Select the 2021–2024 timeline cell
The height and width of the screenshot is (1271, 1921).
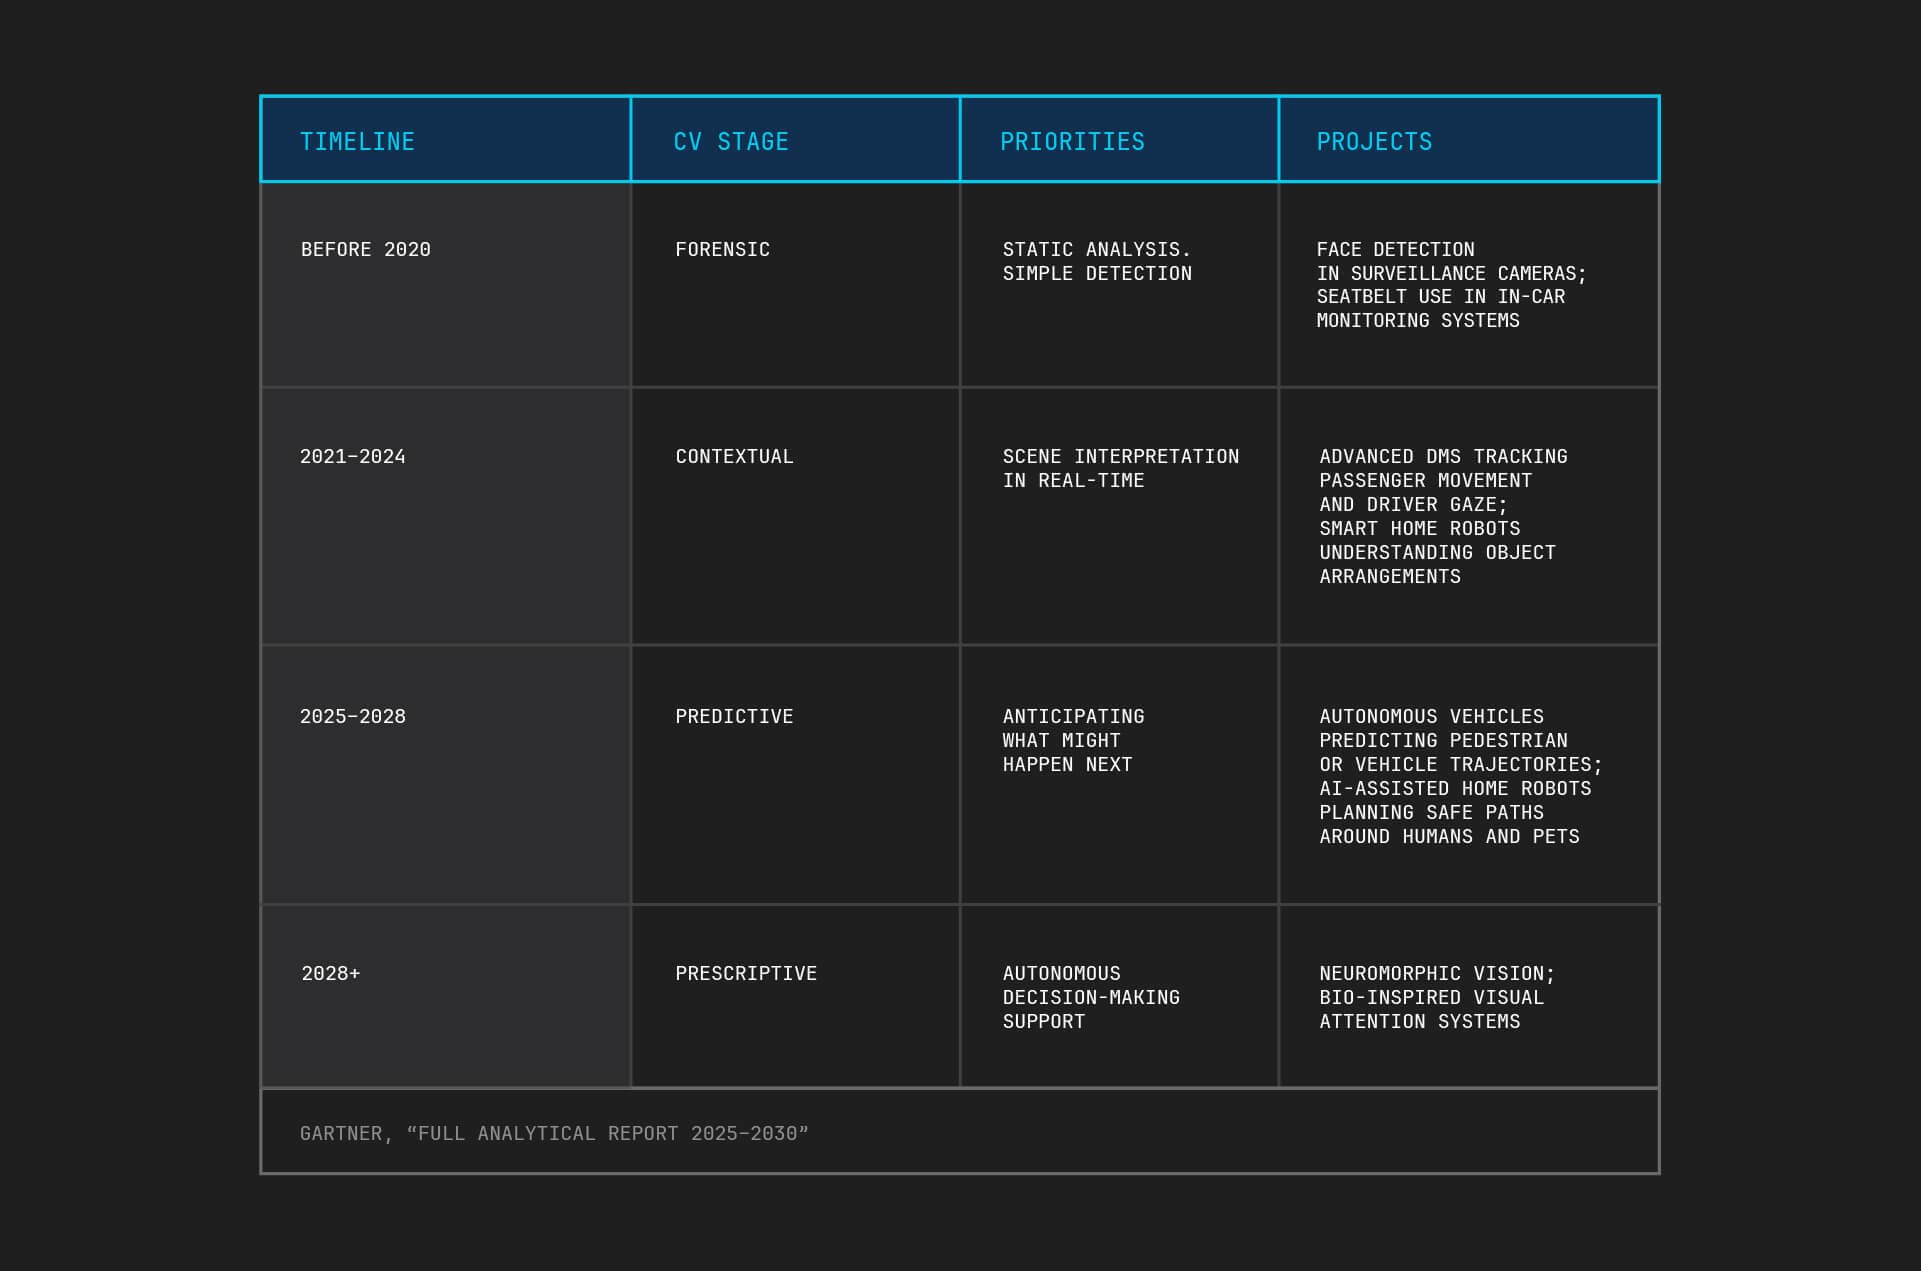point(445,516)
